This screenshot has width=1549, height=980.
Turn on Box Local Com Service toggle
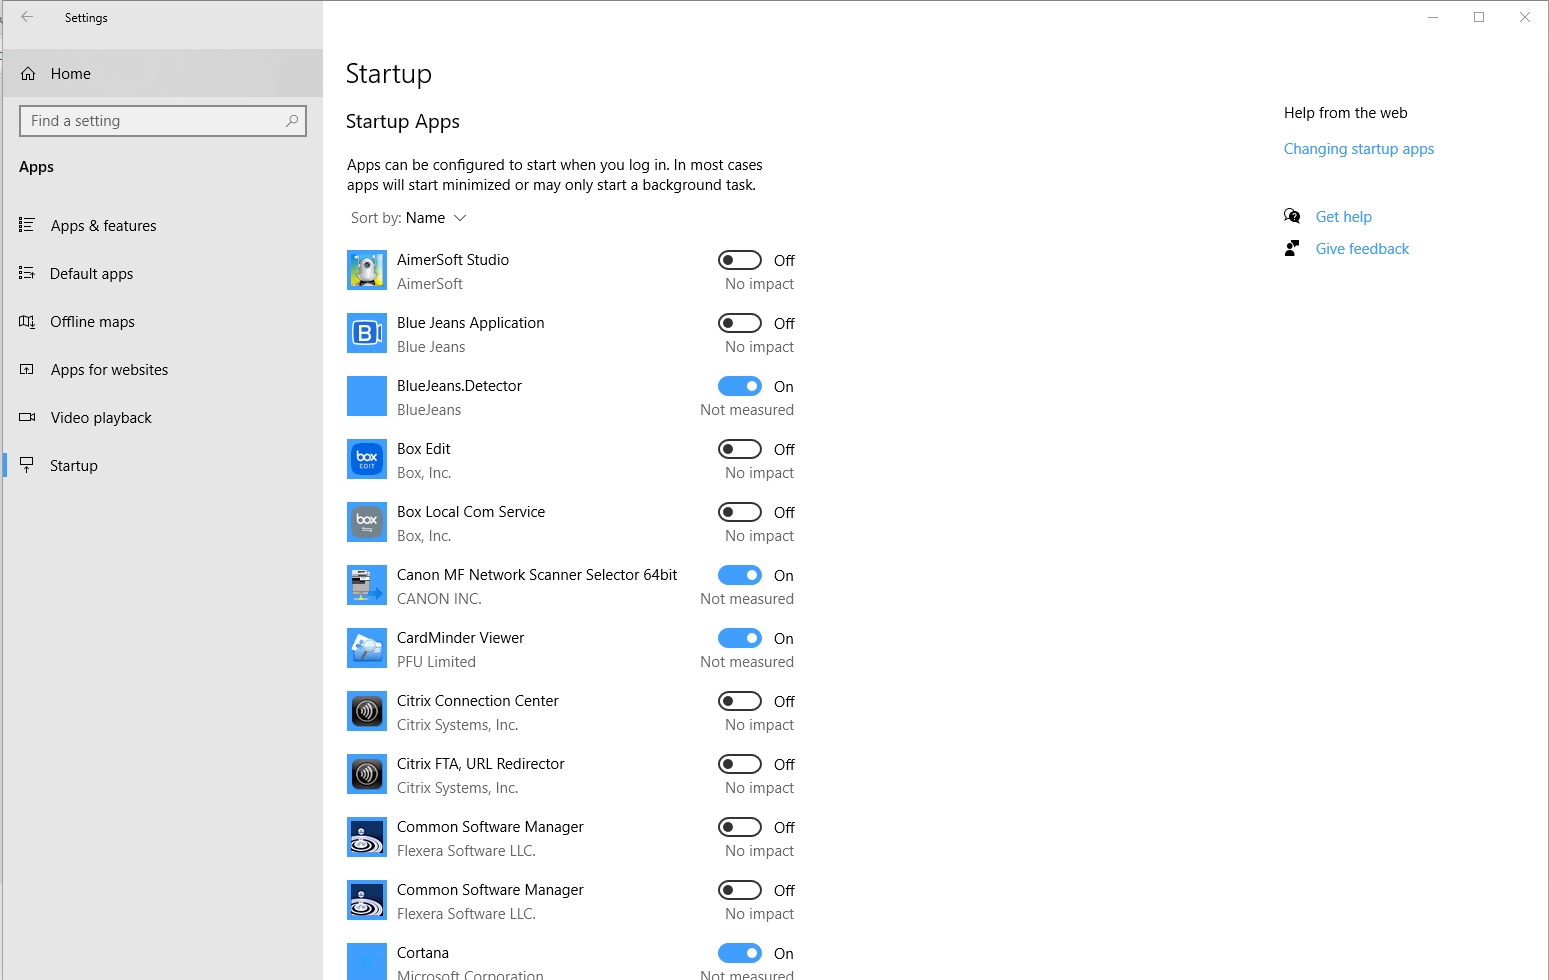(x=740, y=512)
